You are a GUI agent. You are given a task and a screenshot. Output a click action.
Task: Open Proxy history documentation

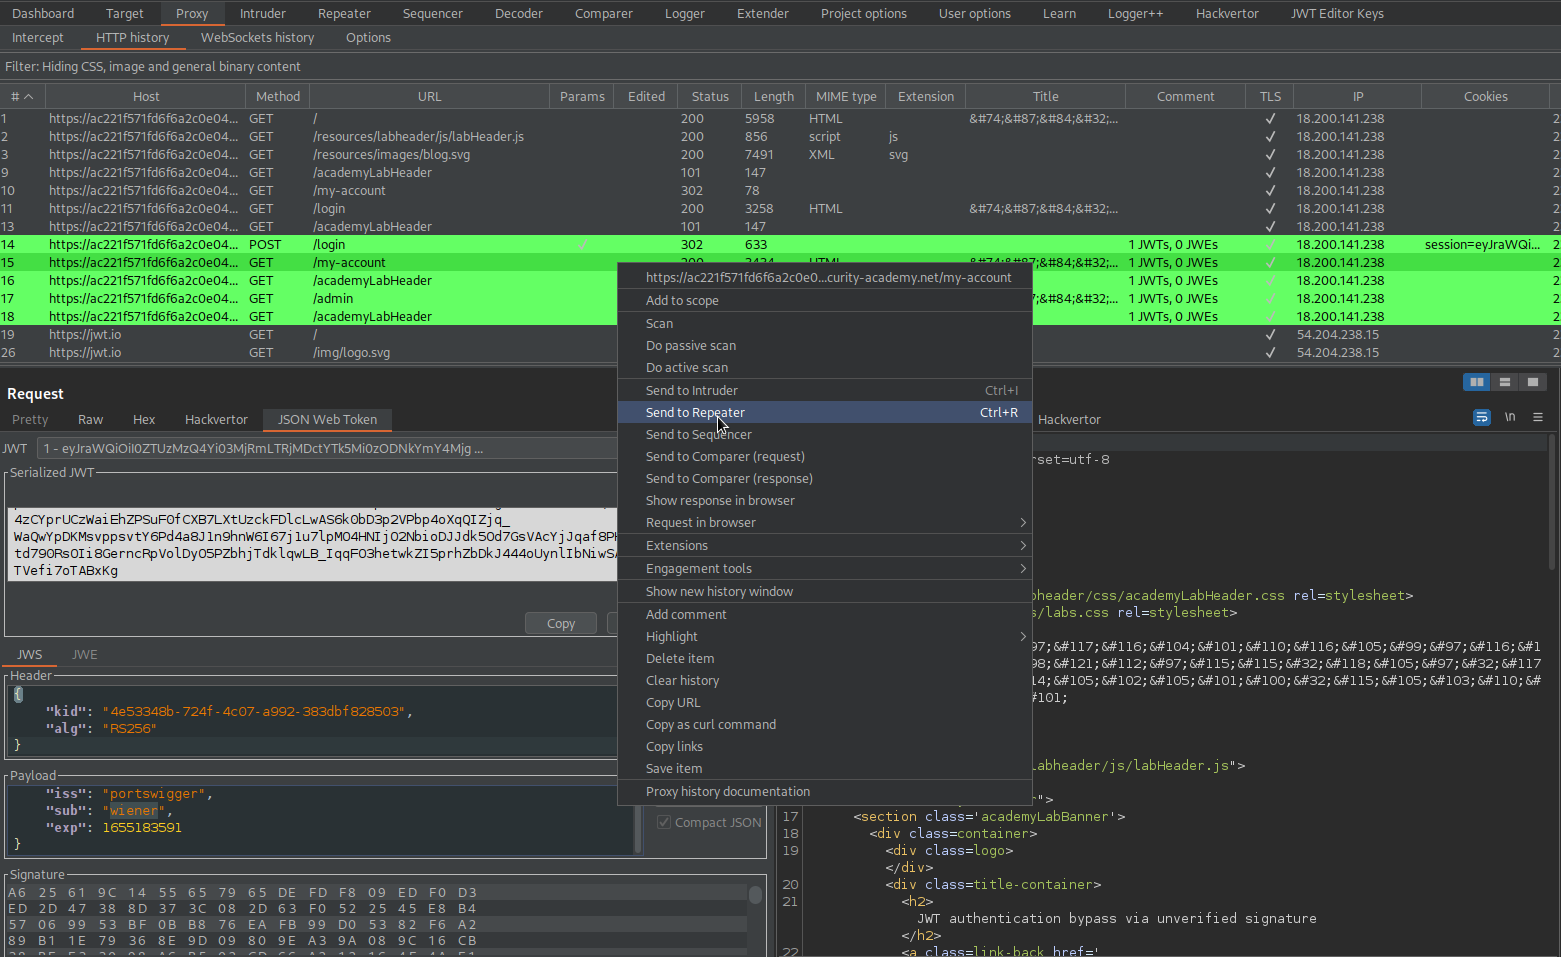pyautogui.click(x=825, y=792)
